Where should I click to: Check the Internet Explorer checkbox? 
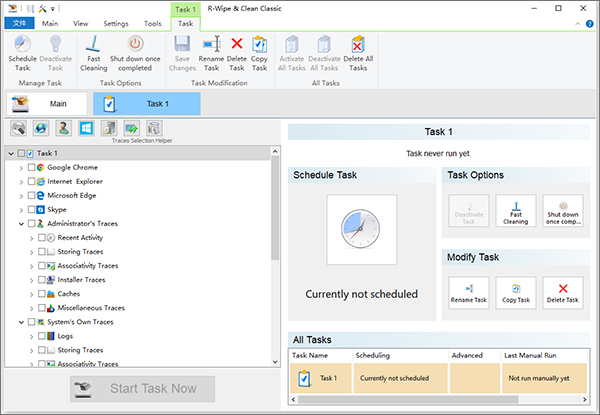click(31, 181)
